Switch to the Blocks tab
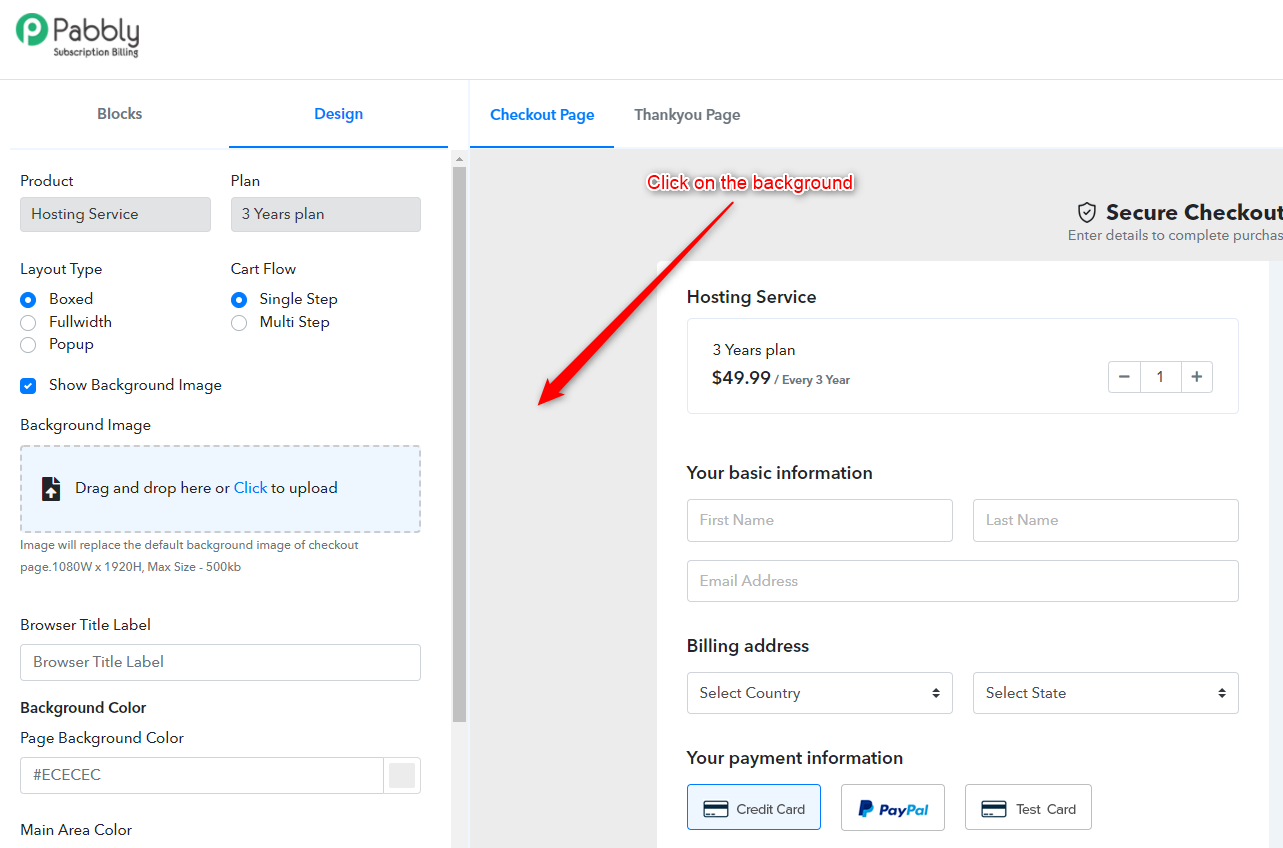Image resolution: width=1283 pixels, height=848 pixels. point(120,114)
